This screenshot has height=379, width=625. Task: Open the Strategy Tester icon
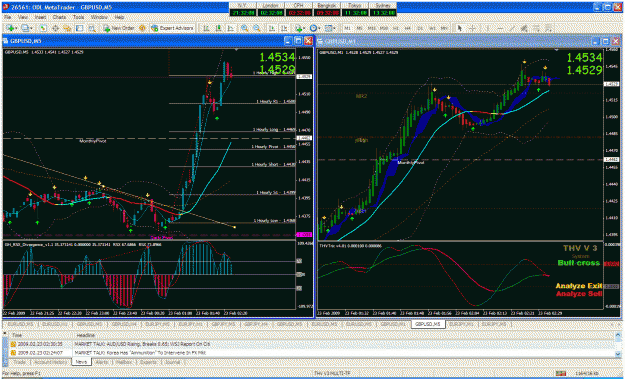click(92, 28)
